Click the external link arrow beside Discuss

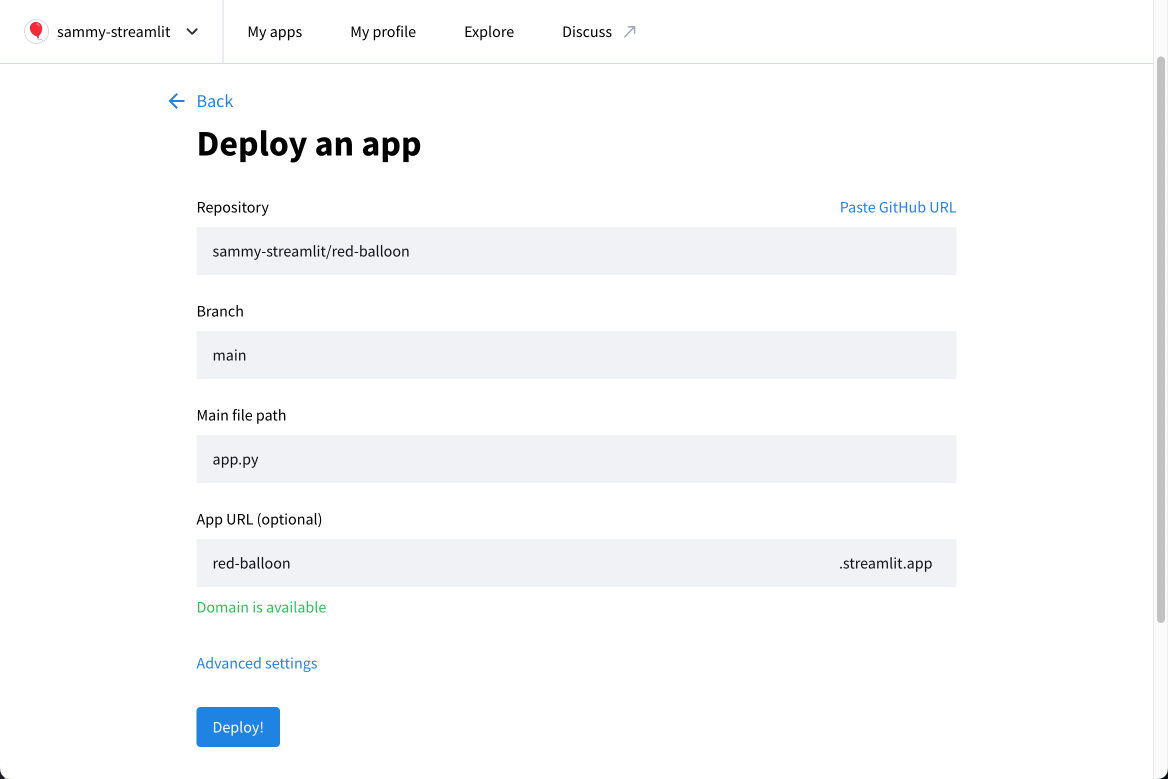click(x=629, y=31)
